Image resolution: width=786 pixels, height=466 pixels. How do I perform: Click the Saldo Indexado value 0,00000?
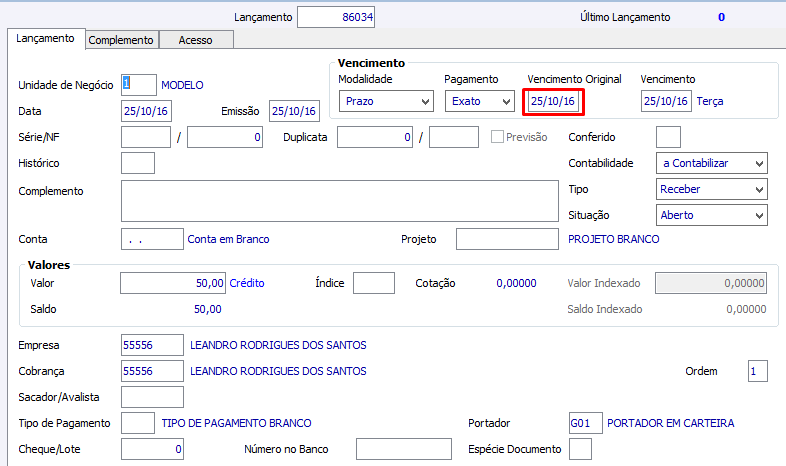coord(746,309)
